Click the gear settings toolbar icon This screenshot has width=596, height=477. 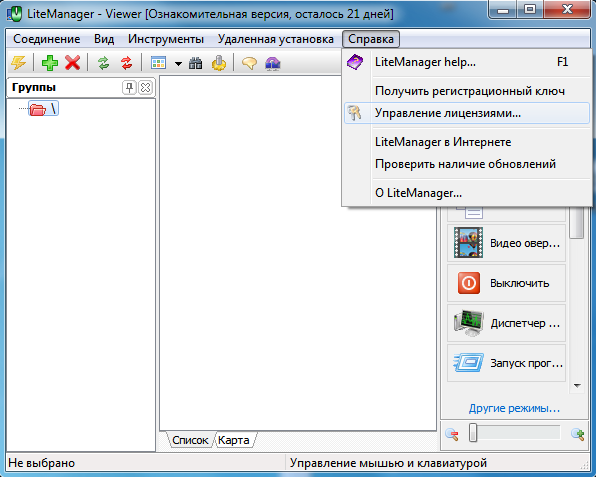tap(219, 63)
